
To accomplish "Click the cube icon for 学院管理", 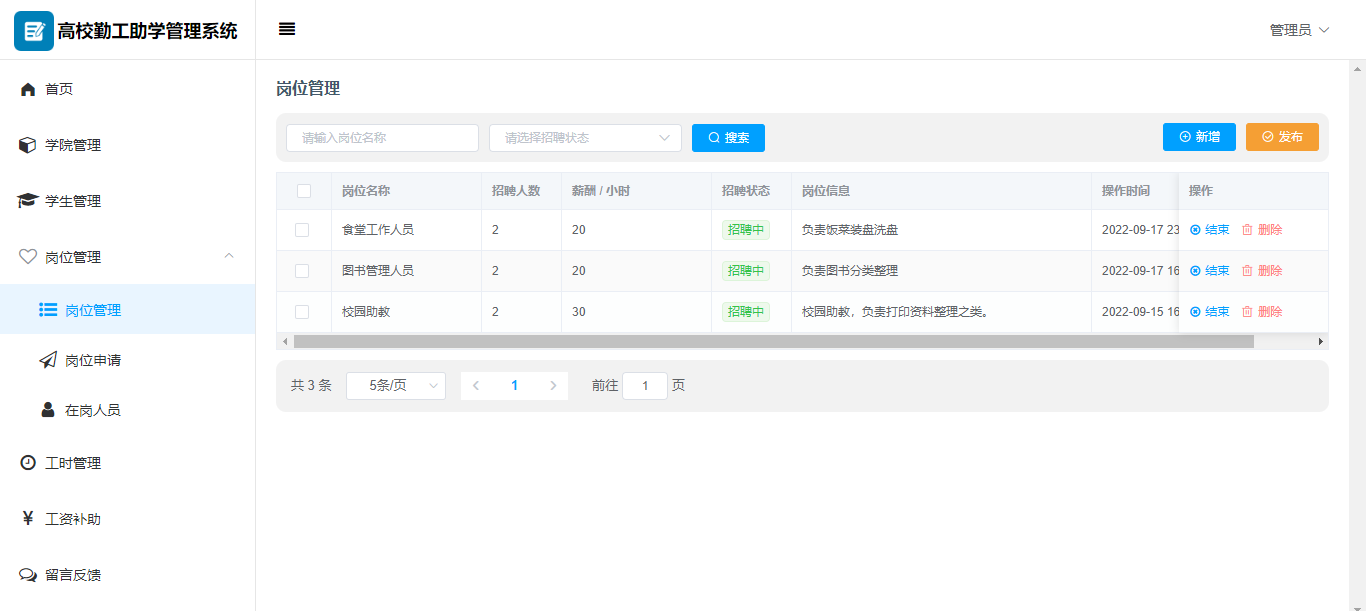I will tap(28, 146).
